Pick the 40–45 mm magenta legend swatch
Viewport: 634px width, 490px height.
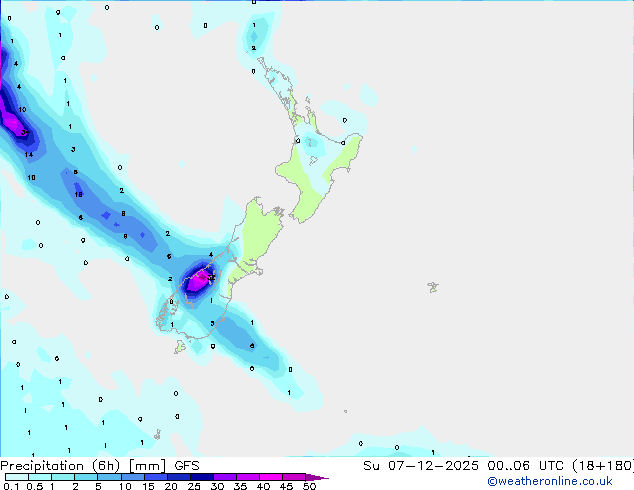coord(271,477)
